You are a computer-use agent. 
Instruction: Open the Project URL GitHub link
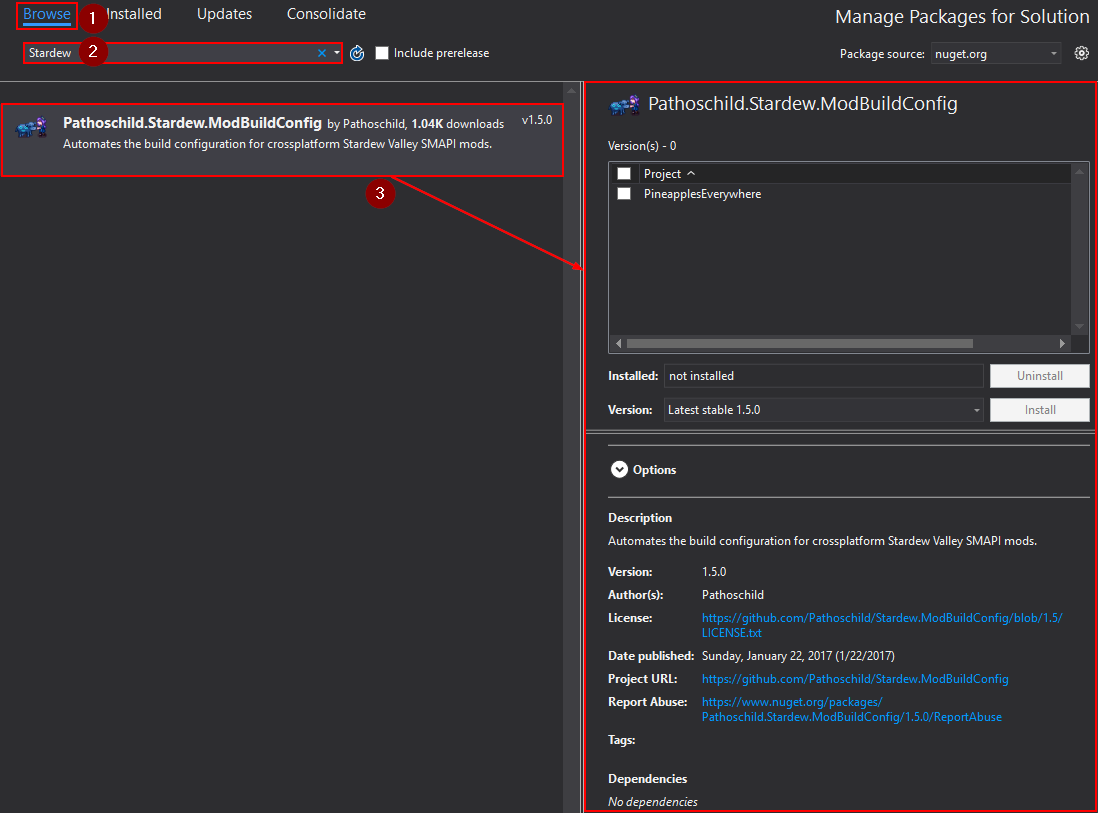(x=855, y=679)
